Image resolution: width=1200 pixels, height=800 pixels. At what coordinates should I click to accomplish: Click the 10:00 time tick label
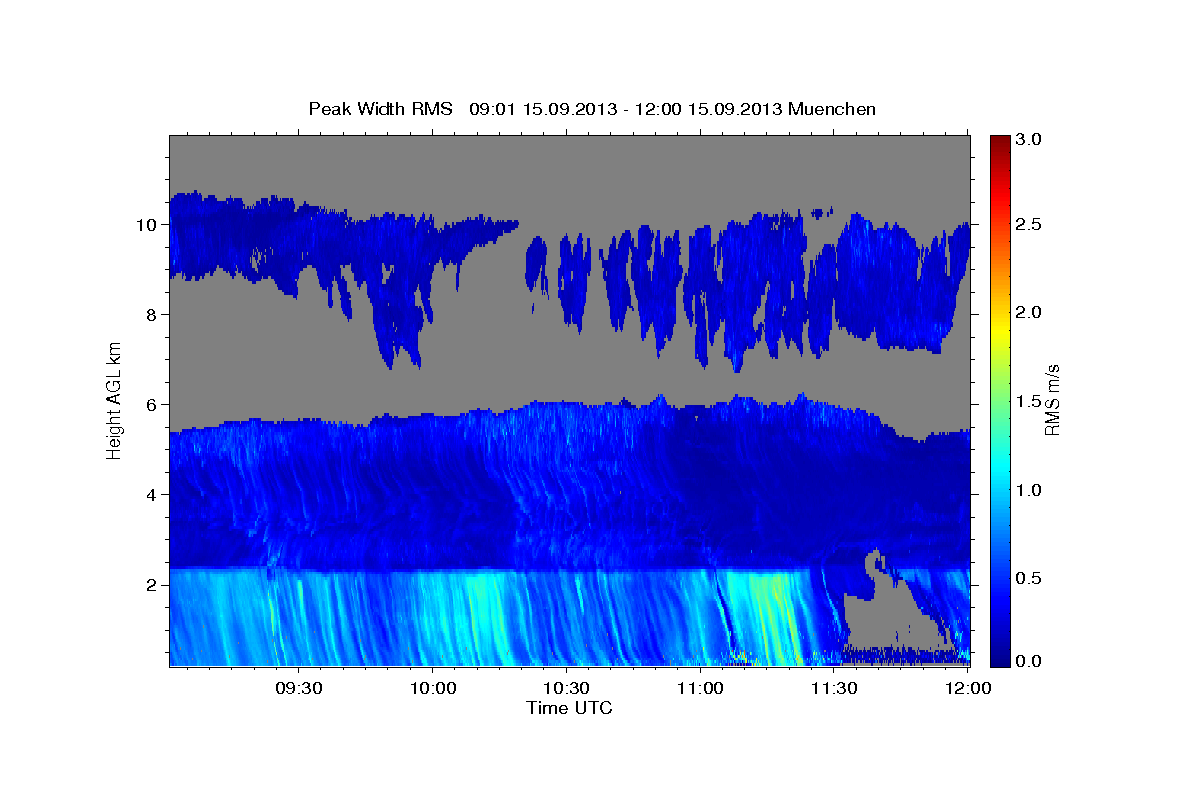point(433,688)
